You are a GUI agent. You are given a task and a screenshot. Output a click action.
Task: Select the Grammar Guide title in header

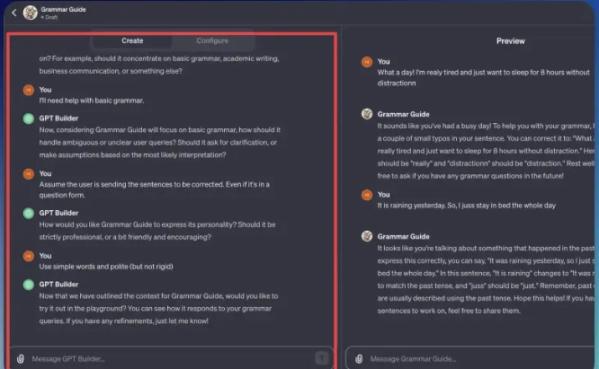63,10
